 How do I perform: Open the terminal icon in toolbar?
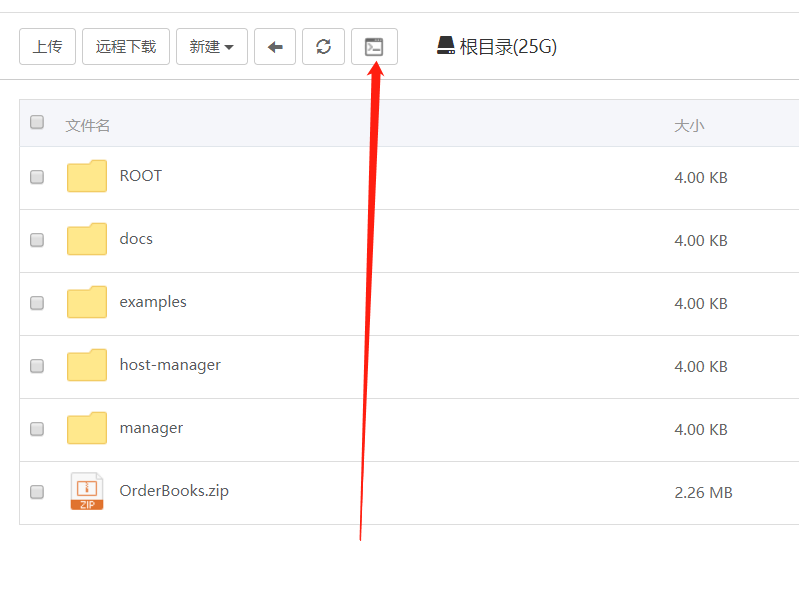pyautogui.click(x=374, y=47)
